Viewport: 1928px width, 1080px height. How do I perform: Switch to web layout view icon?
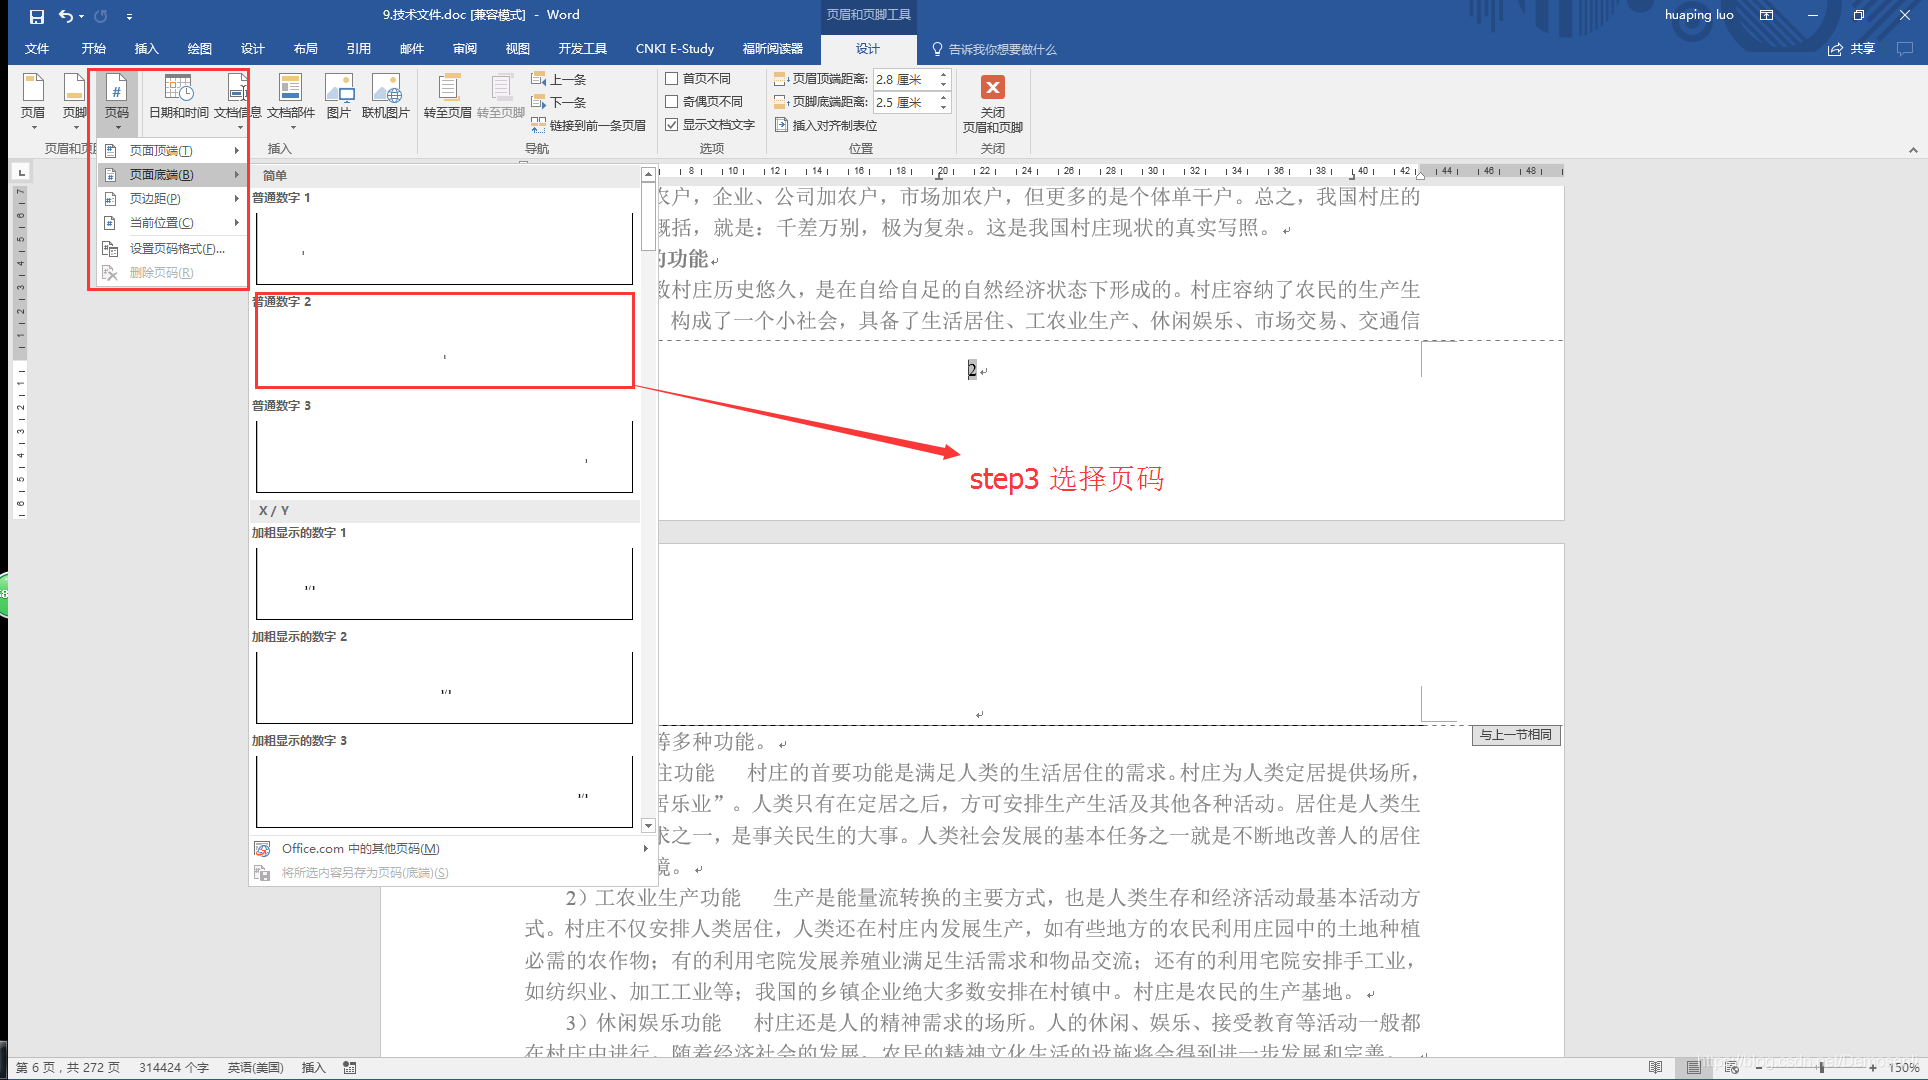[x=1731, y=1067]
